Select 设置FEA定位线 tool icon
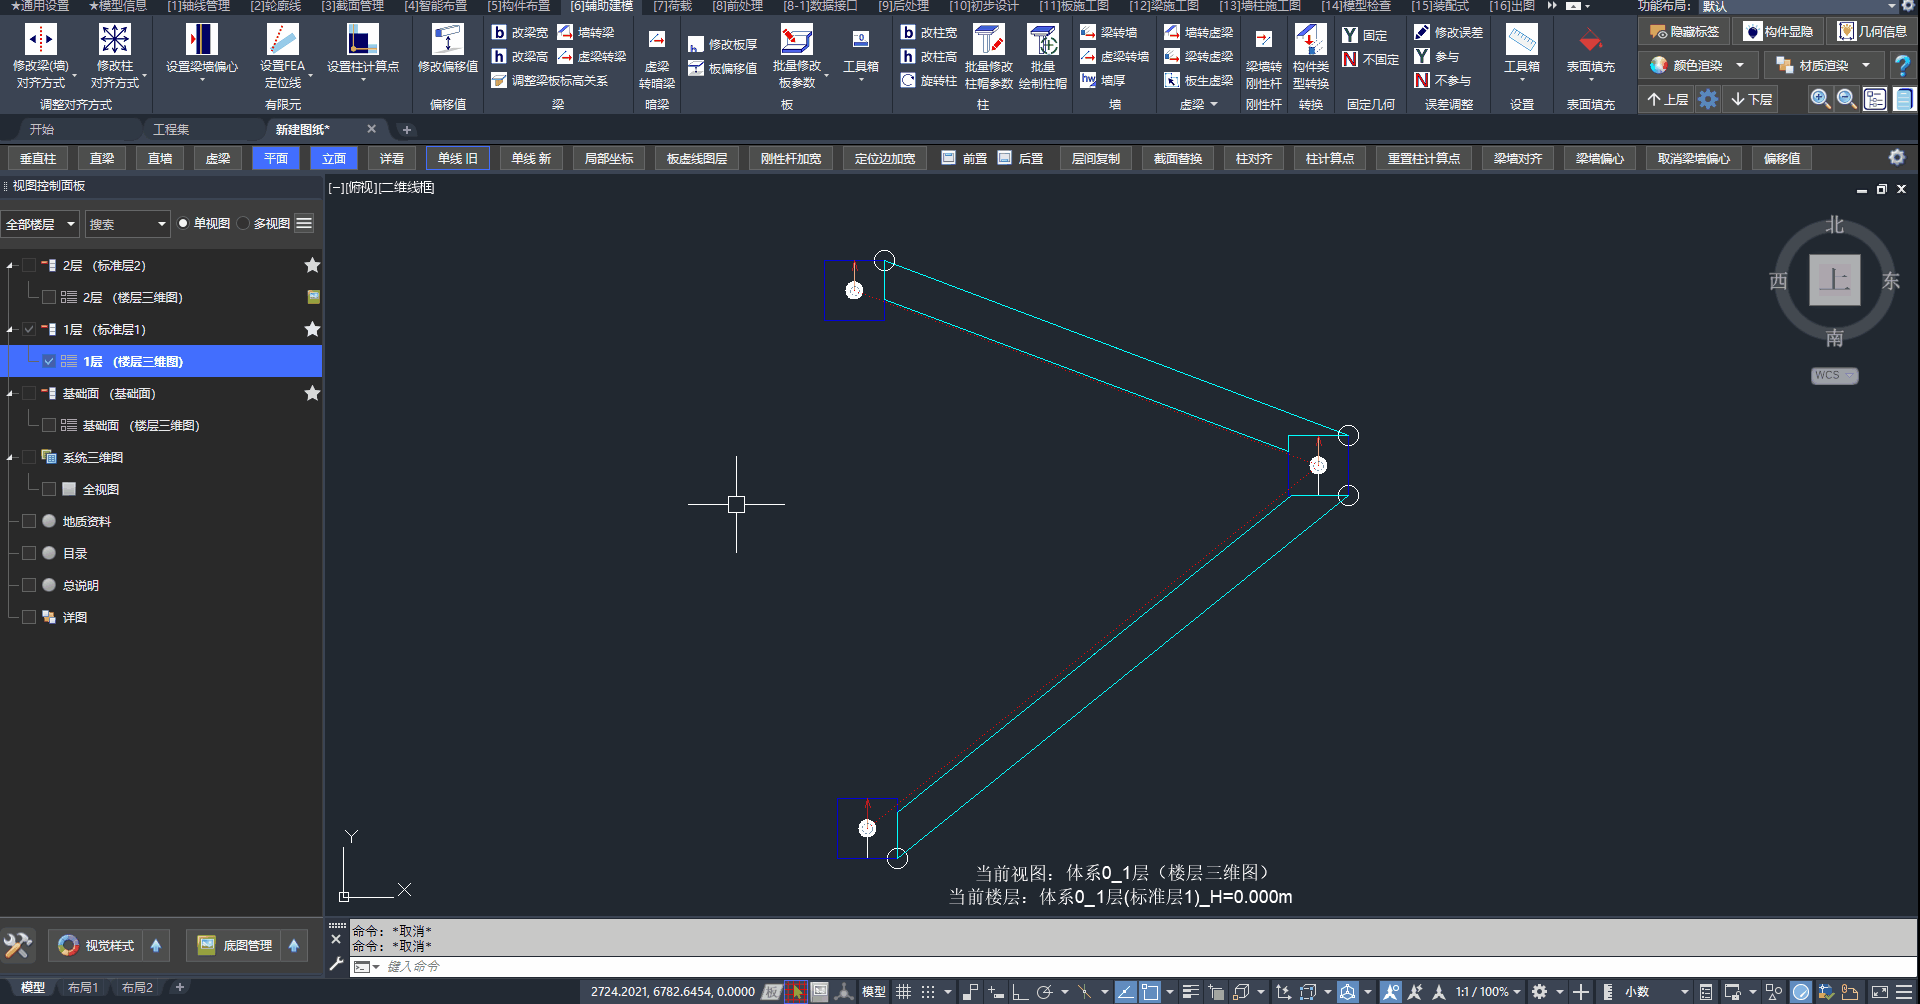Screen dimensions: 1920x1004 point(282,40)
